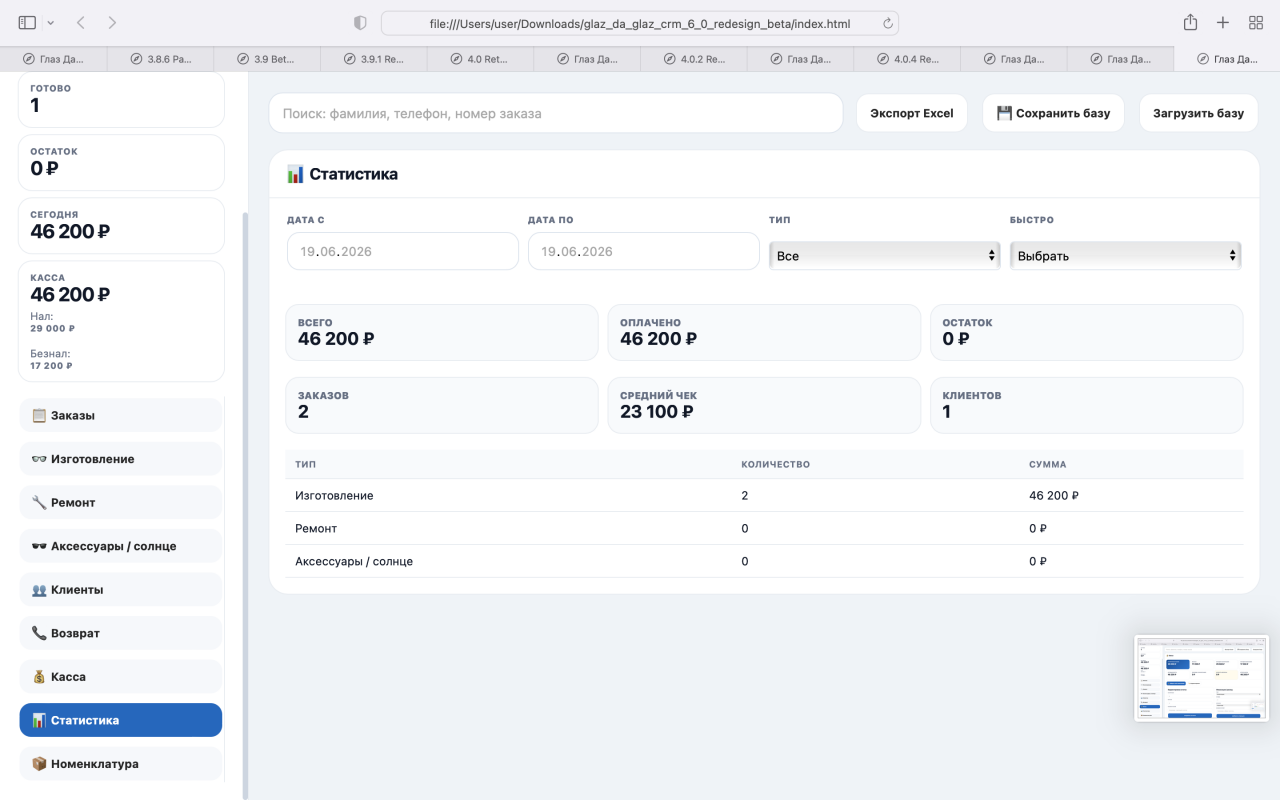Click the Дата по date field

click(644, 251)
